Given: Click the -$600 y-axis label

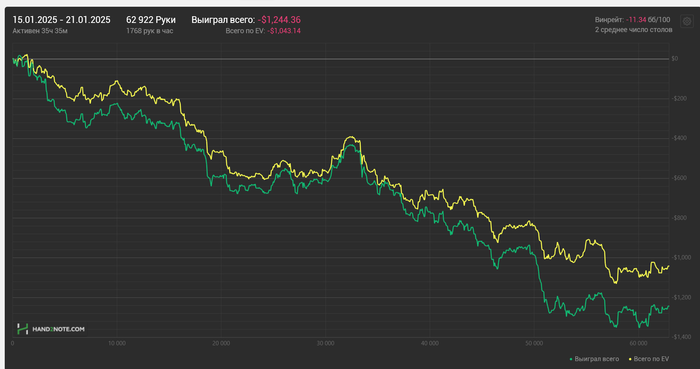Looking at the screenshot, I should click(x=679, y=178).
